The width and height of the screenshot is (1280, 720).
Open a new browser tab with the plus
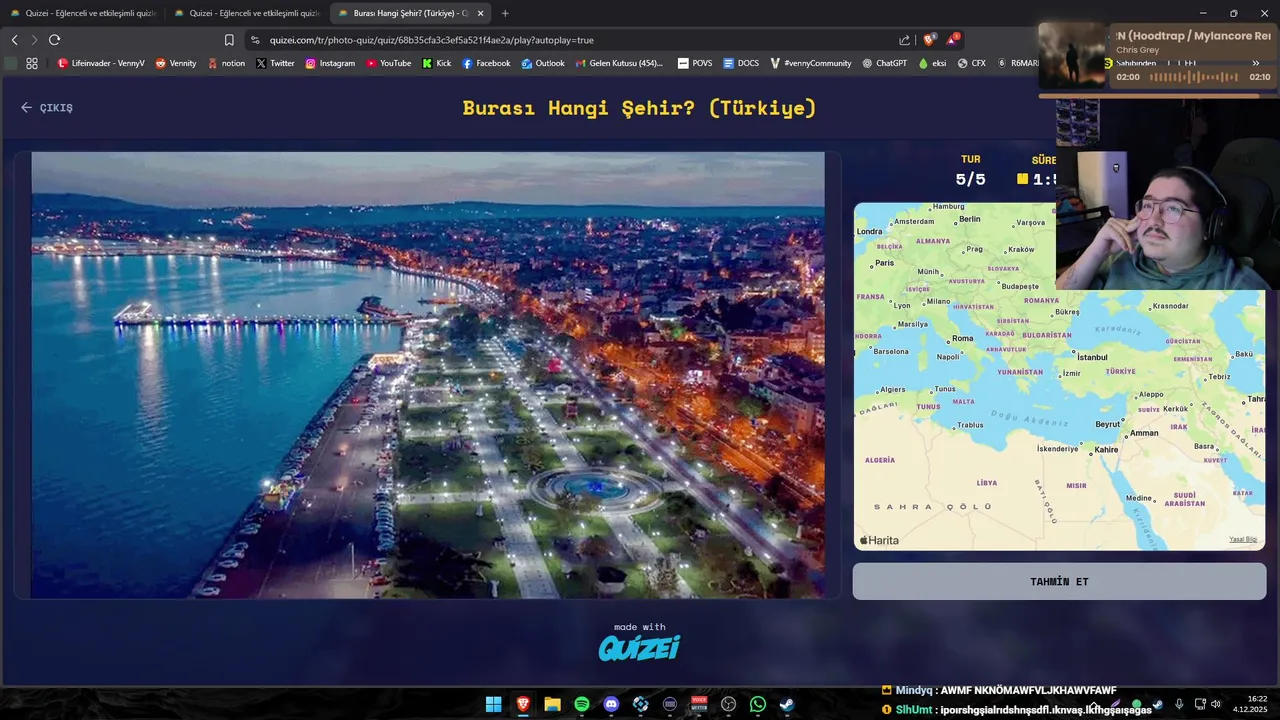pyautogui.click(x=505, y=13)
